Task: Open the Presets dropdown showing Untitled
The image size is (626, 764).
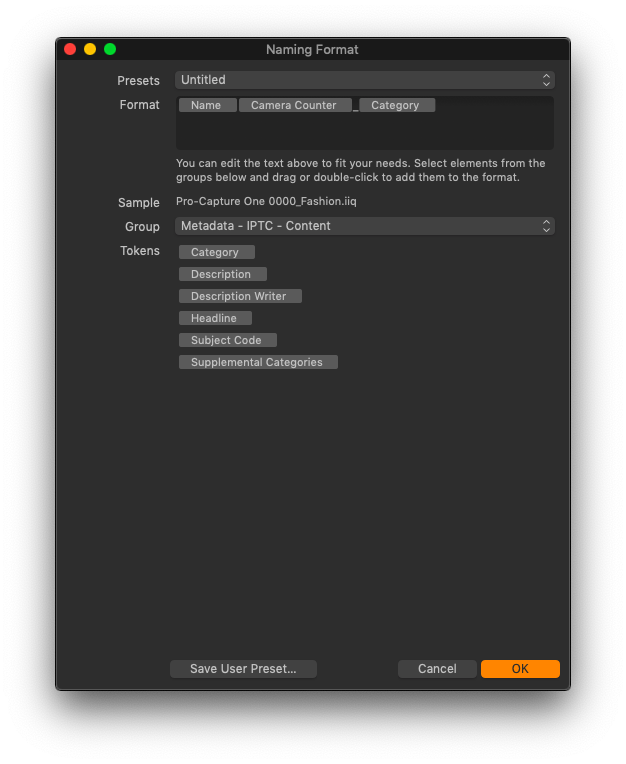Action: (364, 80)
